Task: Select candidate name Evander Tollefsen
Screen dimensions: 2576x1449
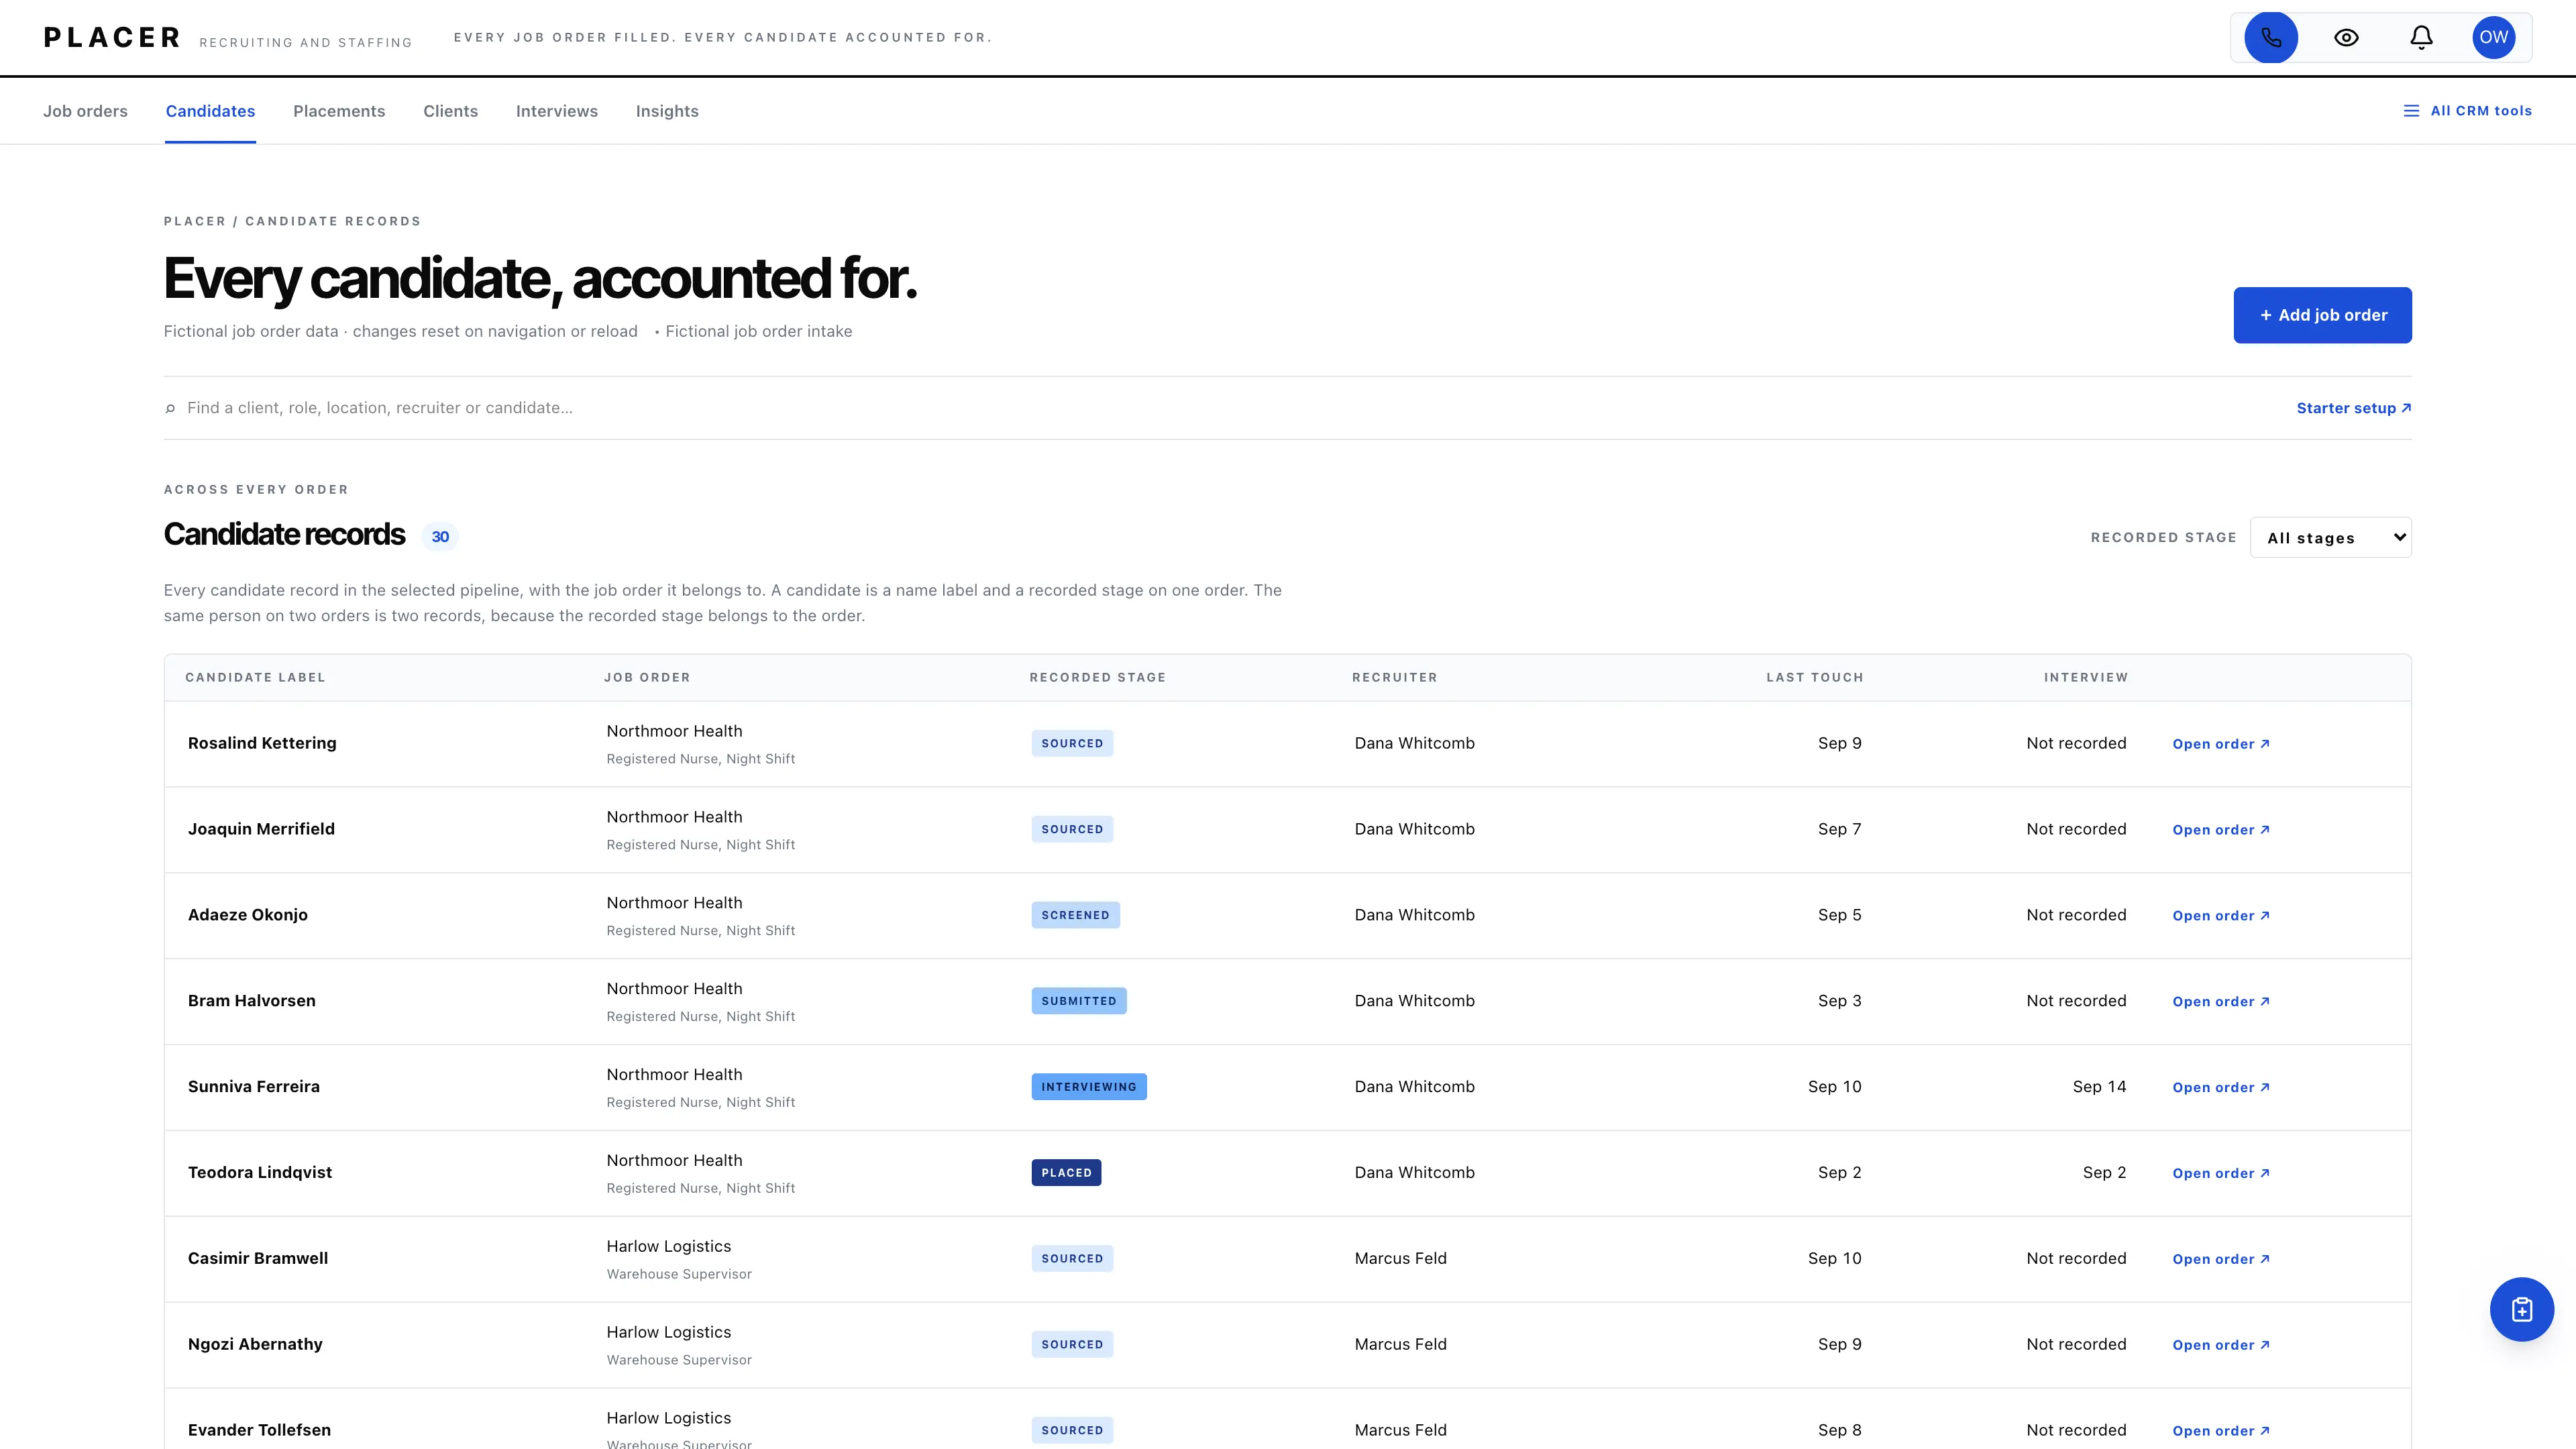Action: (259, 1430)
